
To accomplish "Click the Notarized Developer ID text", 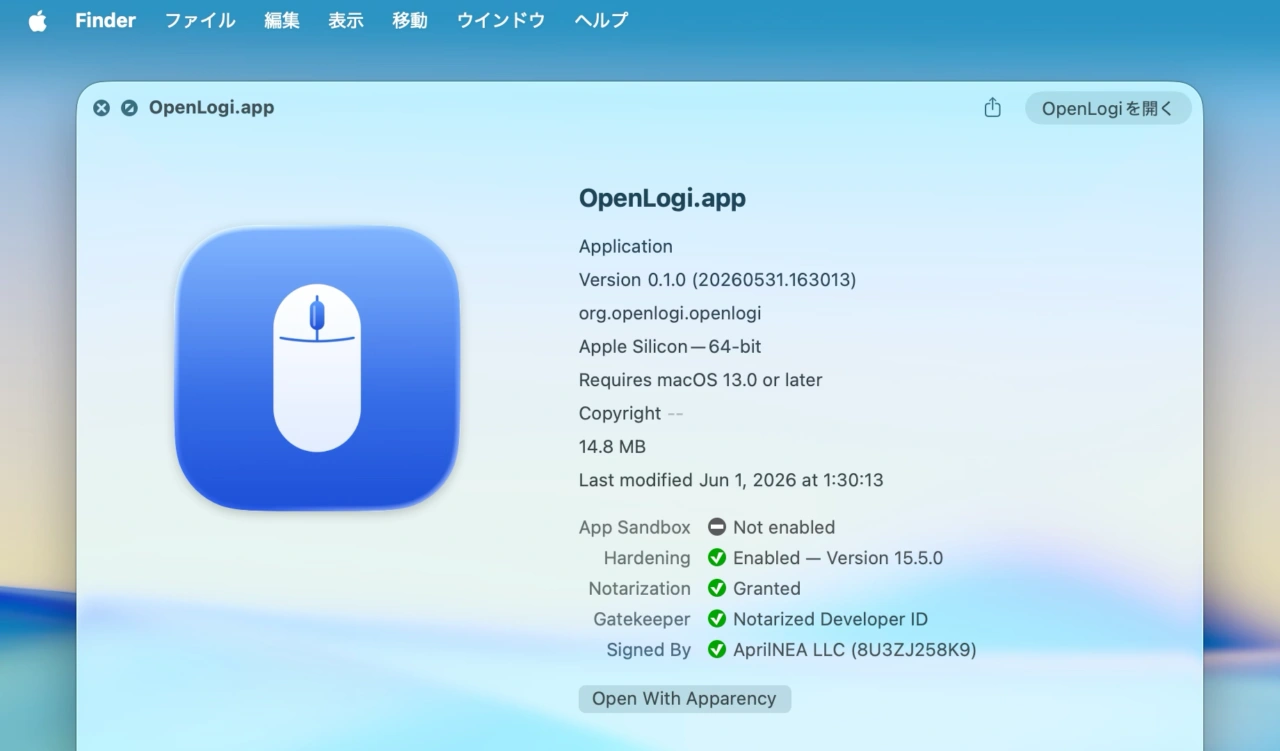I will pyautogui.click(x=831, y=619).
